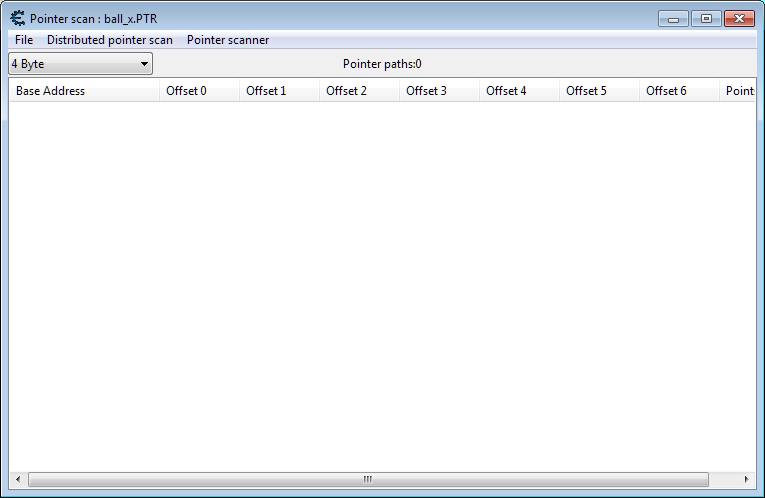
Task: Click the Offset 5 column header
Action: tap(599, 91)
